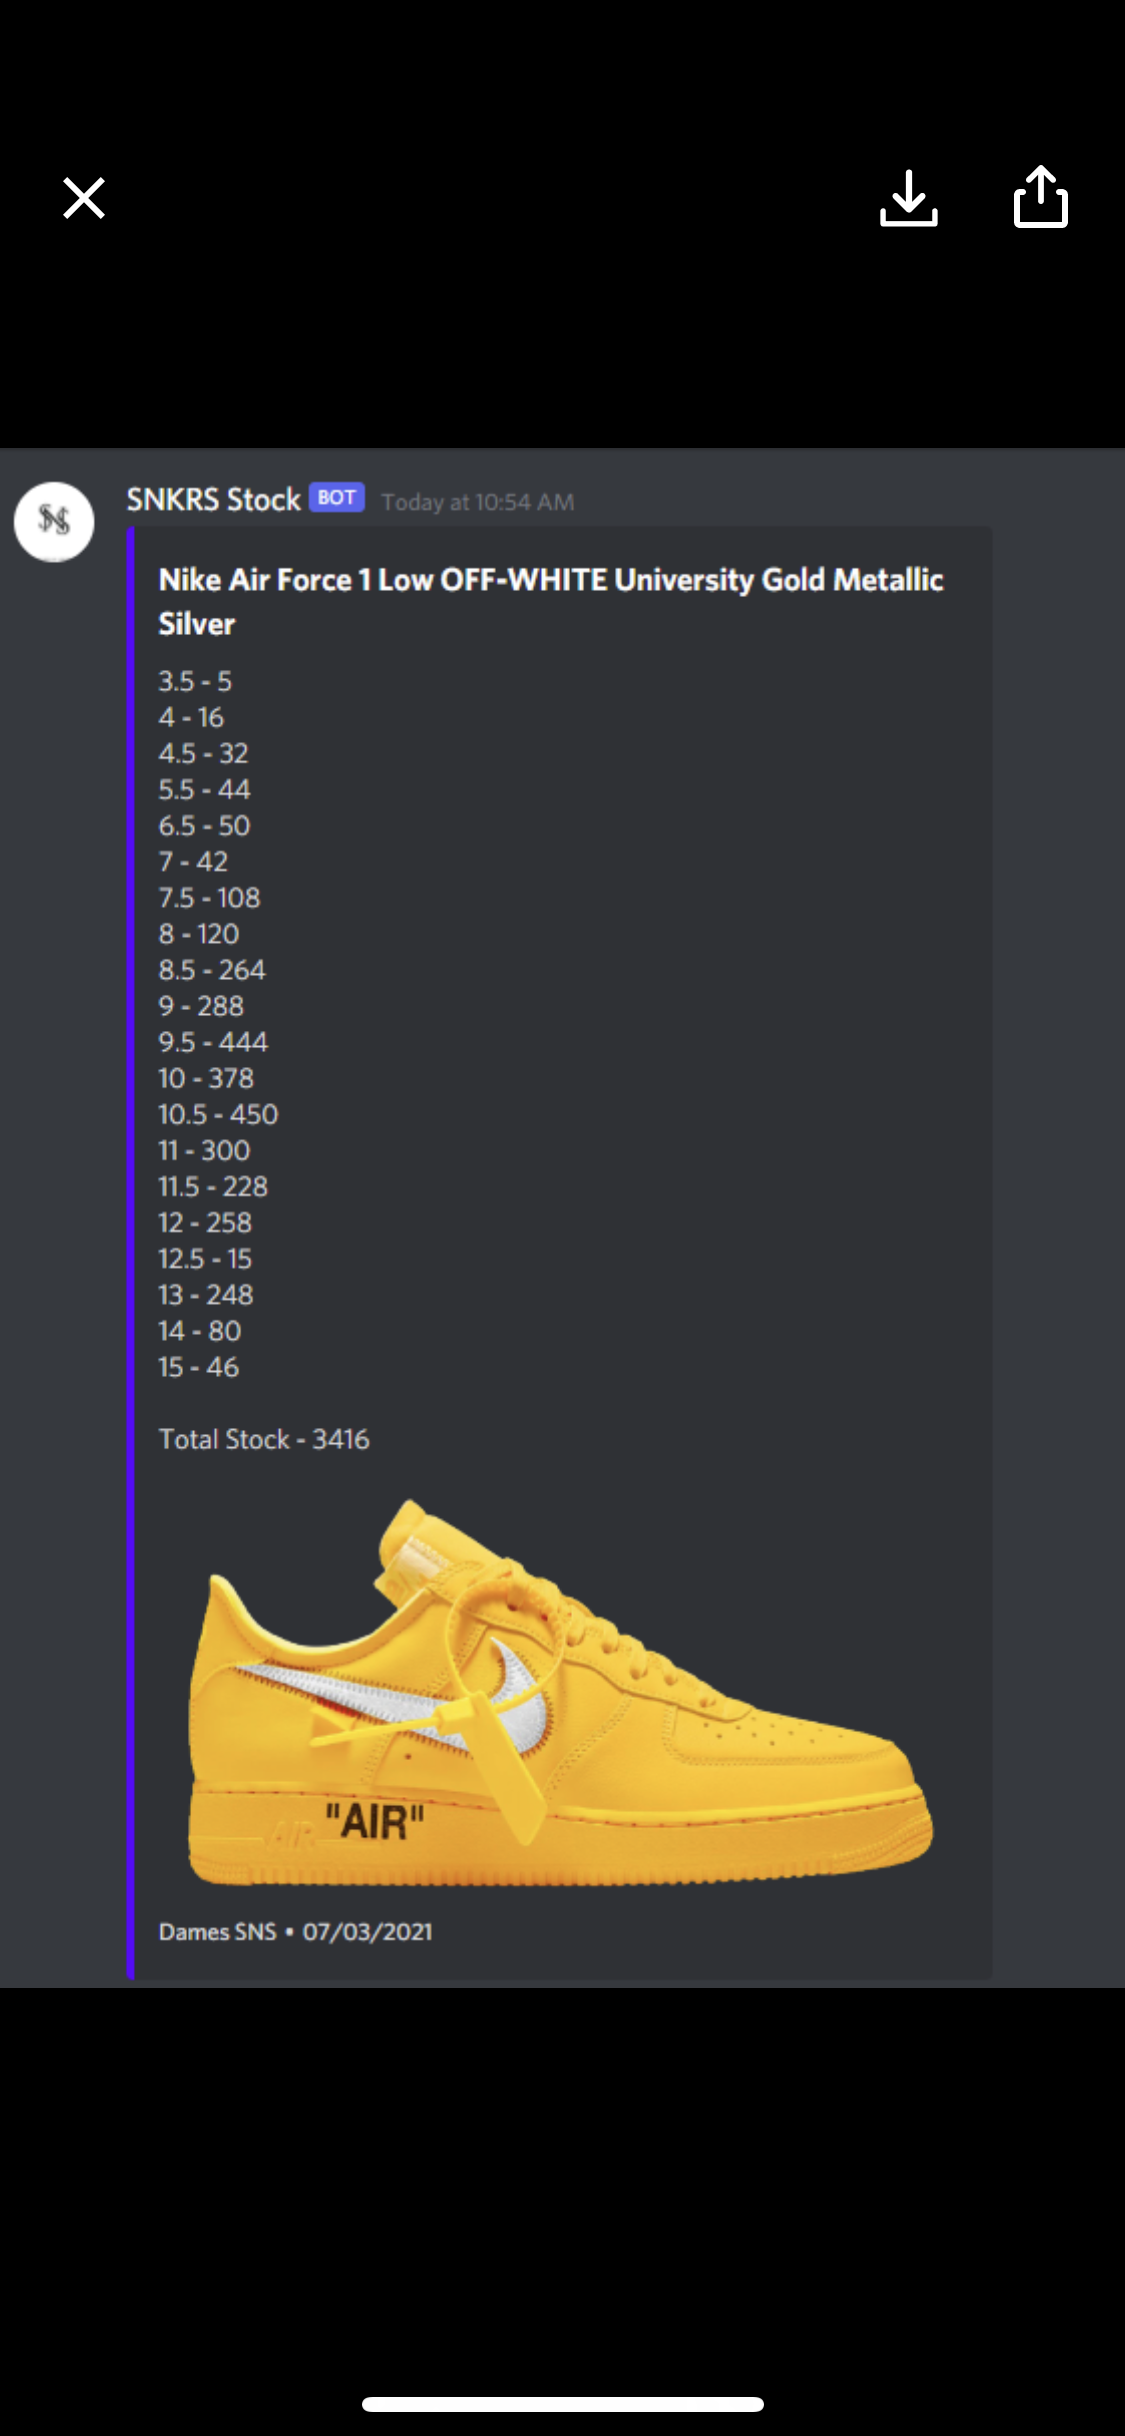This screenshot has height=2436, width=1125.
Task: Tap the 'Today at 10:54 AM' timestamp
Action: pos(478,502)
